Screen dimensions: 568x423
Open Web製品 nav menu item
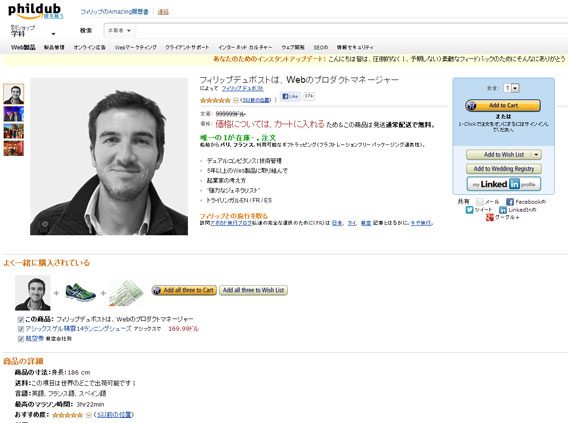click(x=23, y=47)
